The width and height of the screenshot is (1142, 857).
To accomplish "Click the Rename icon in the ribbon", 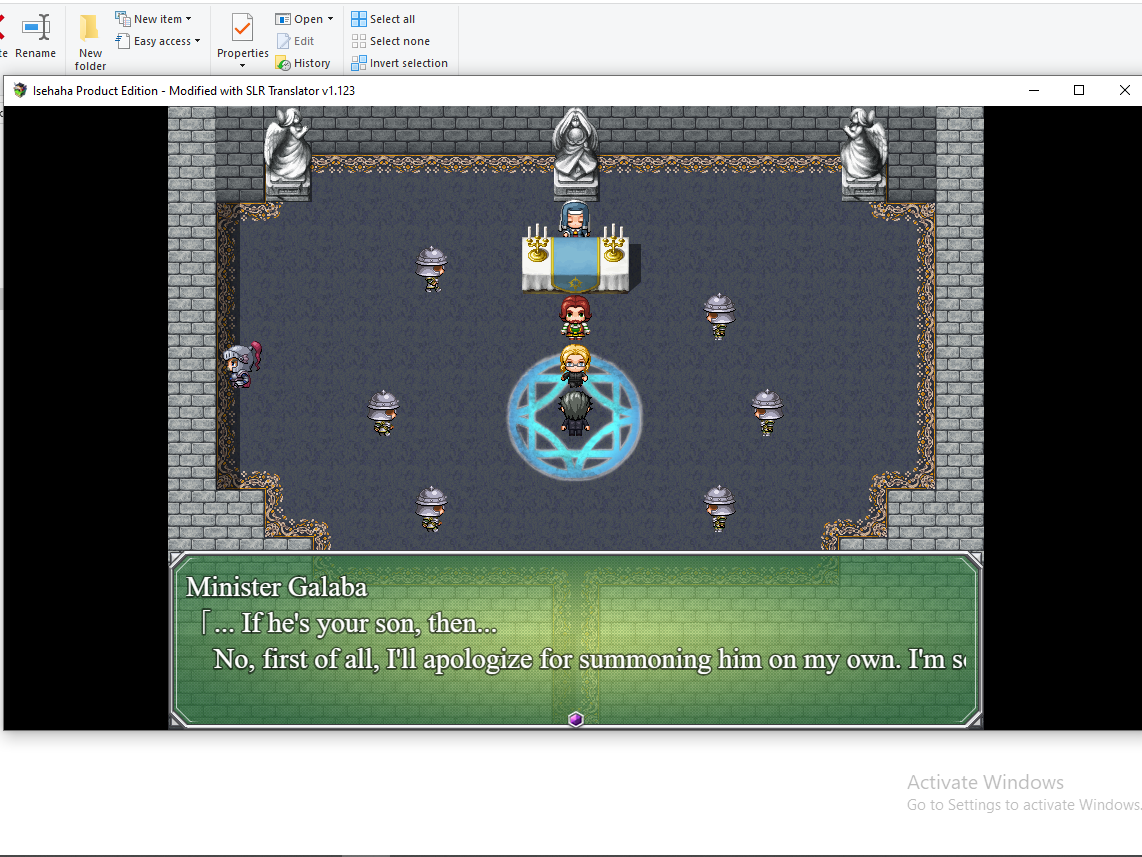I will click(36, 28).
